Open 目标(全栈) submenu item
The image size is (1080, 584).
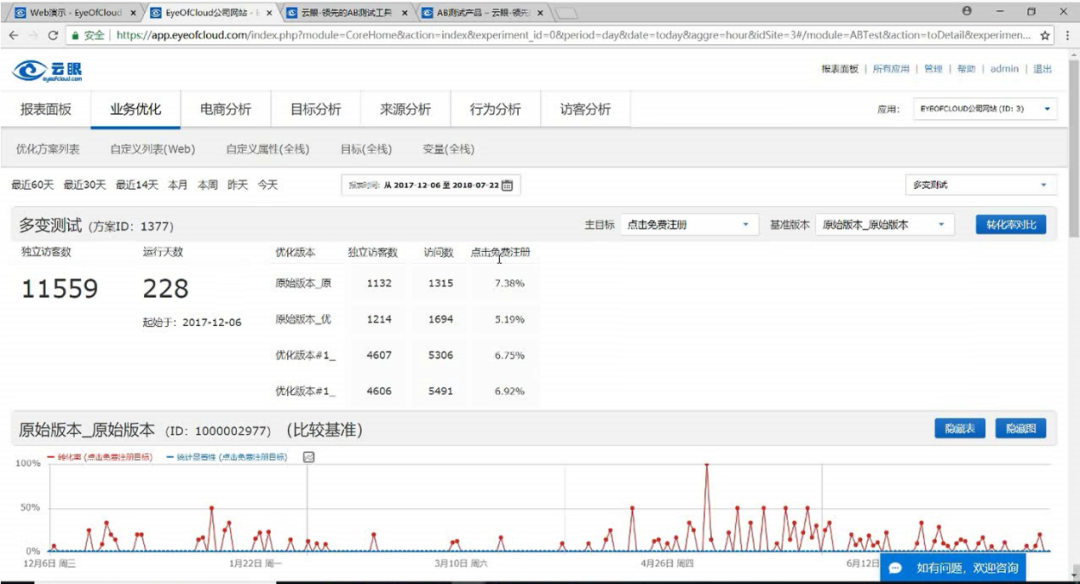pos(366,149)
